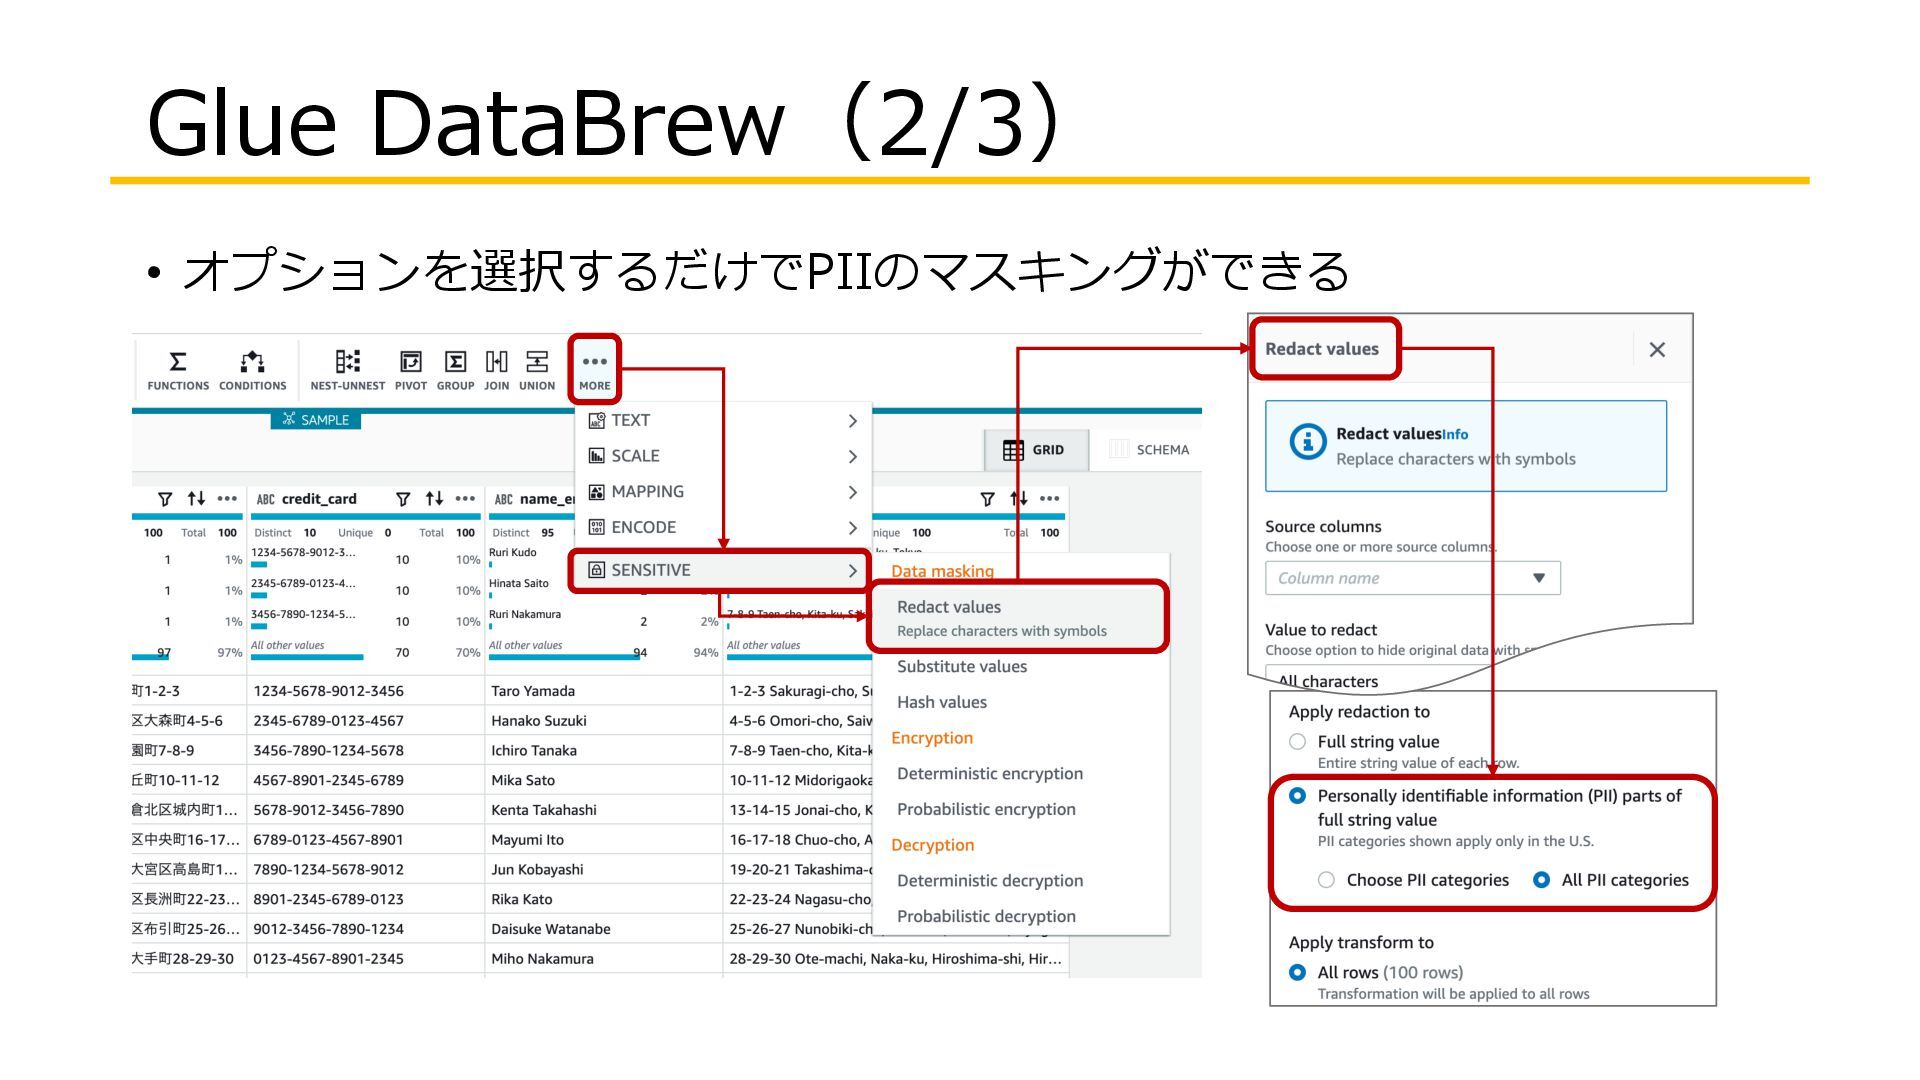
Task: Filter the leftmost address column
Action: coord(165,499)
